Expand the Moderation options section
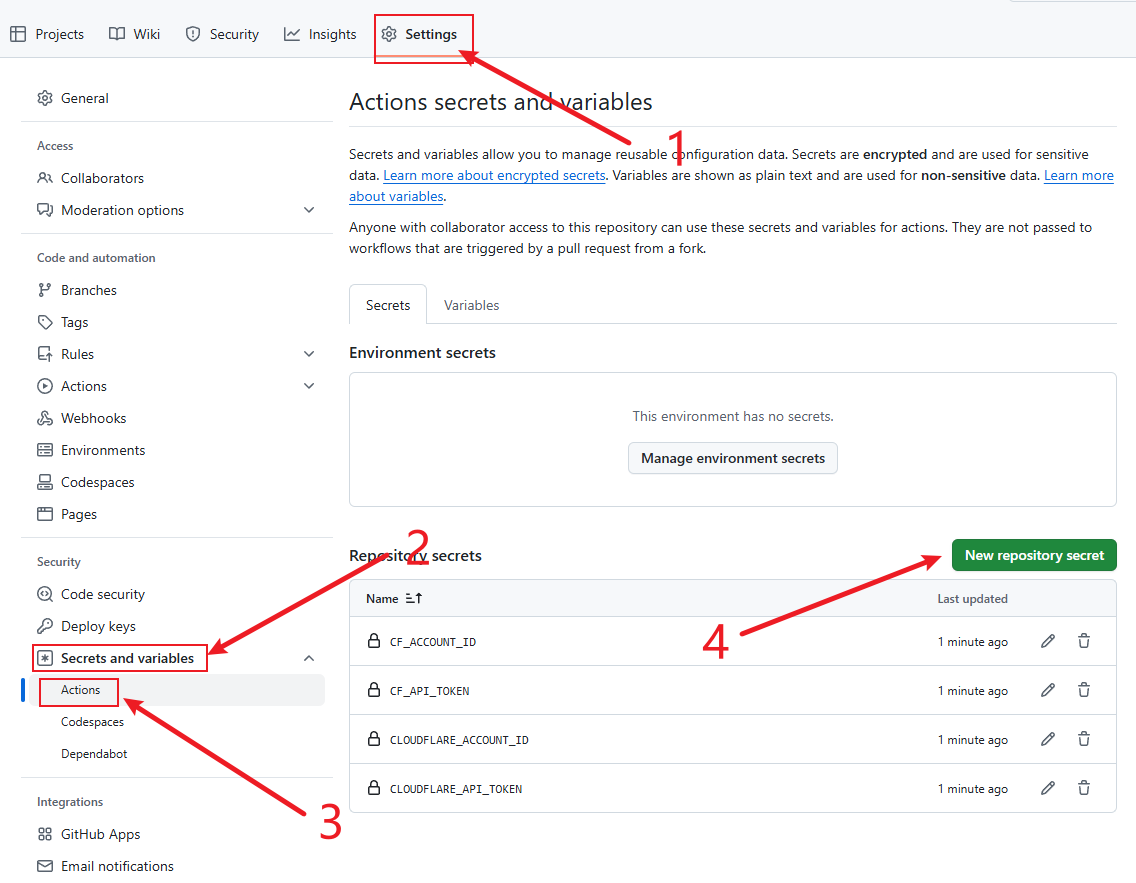 pos(309,210)
